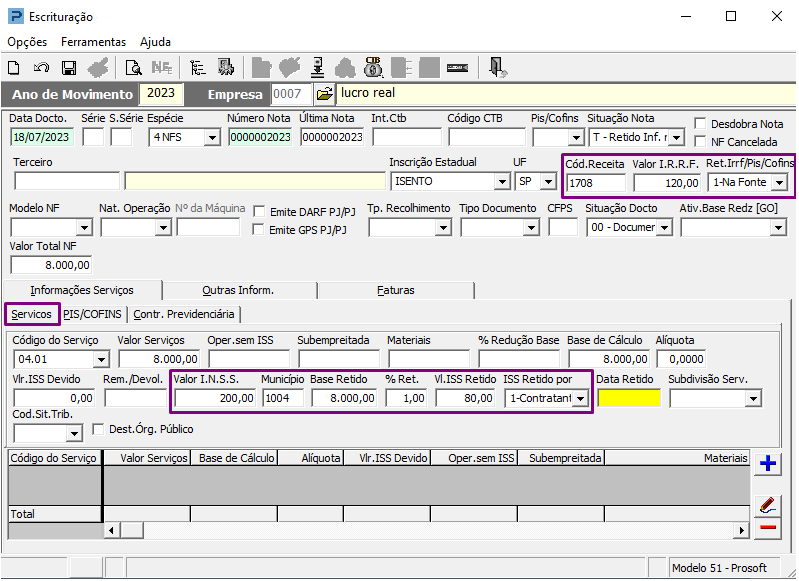Click the greyed columns import icon
Screen dimensions: 799x581
click(402, 68)
